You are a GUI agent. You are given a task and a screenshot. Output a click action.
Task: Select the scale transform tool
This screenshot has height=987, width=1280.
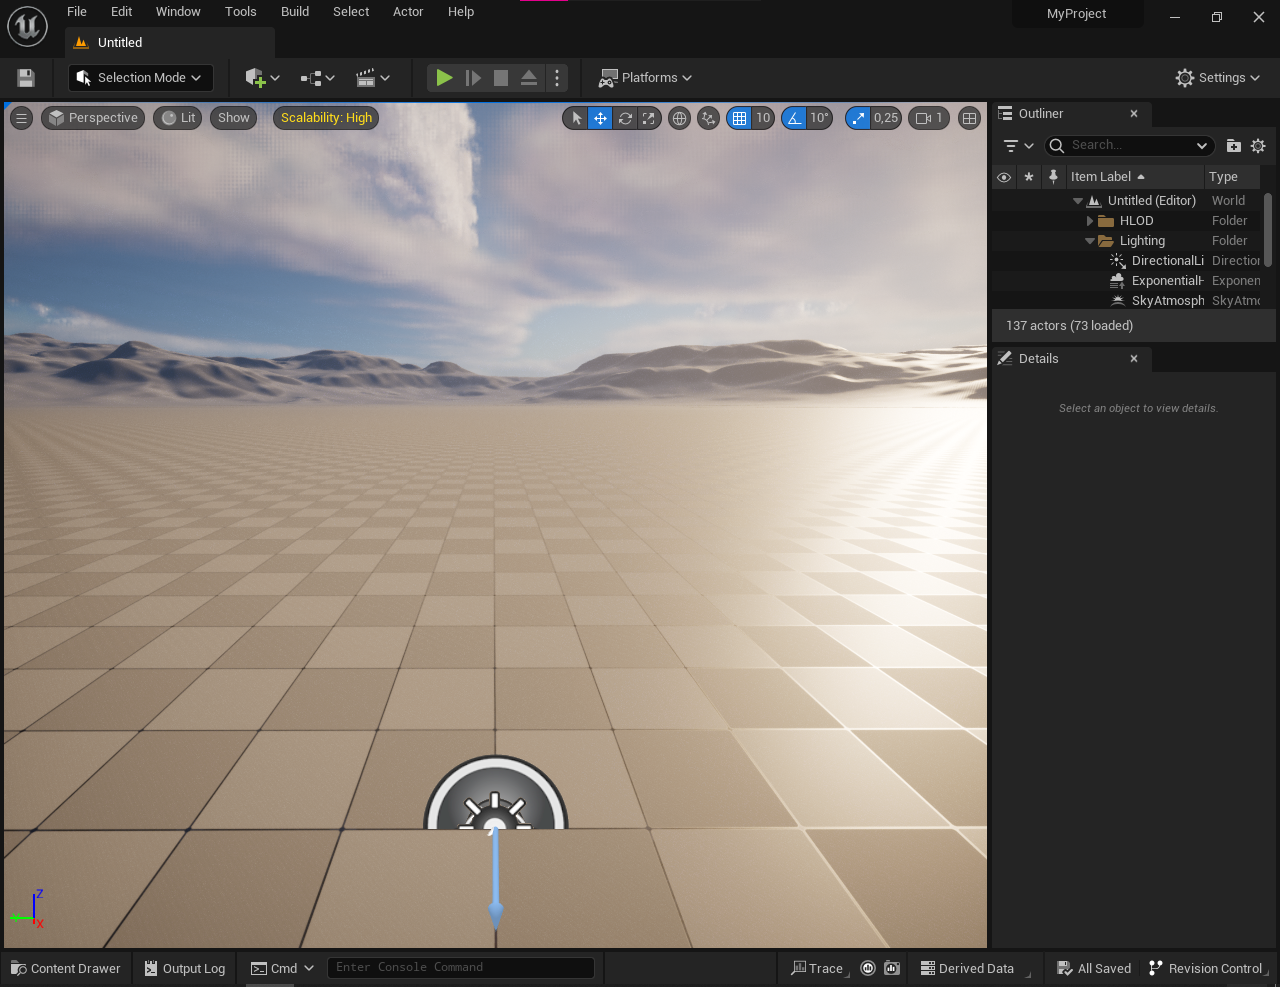coord(649,118)
